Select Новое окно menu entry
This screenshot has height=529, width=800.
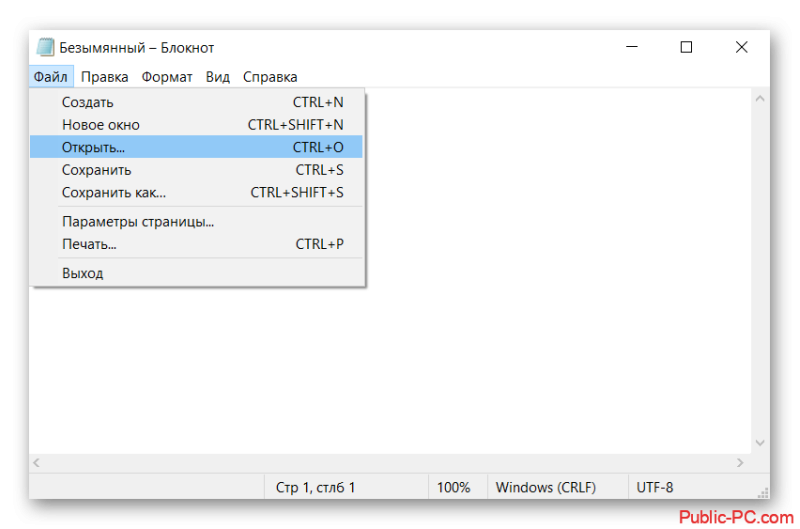[196, 124]
